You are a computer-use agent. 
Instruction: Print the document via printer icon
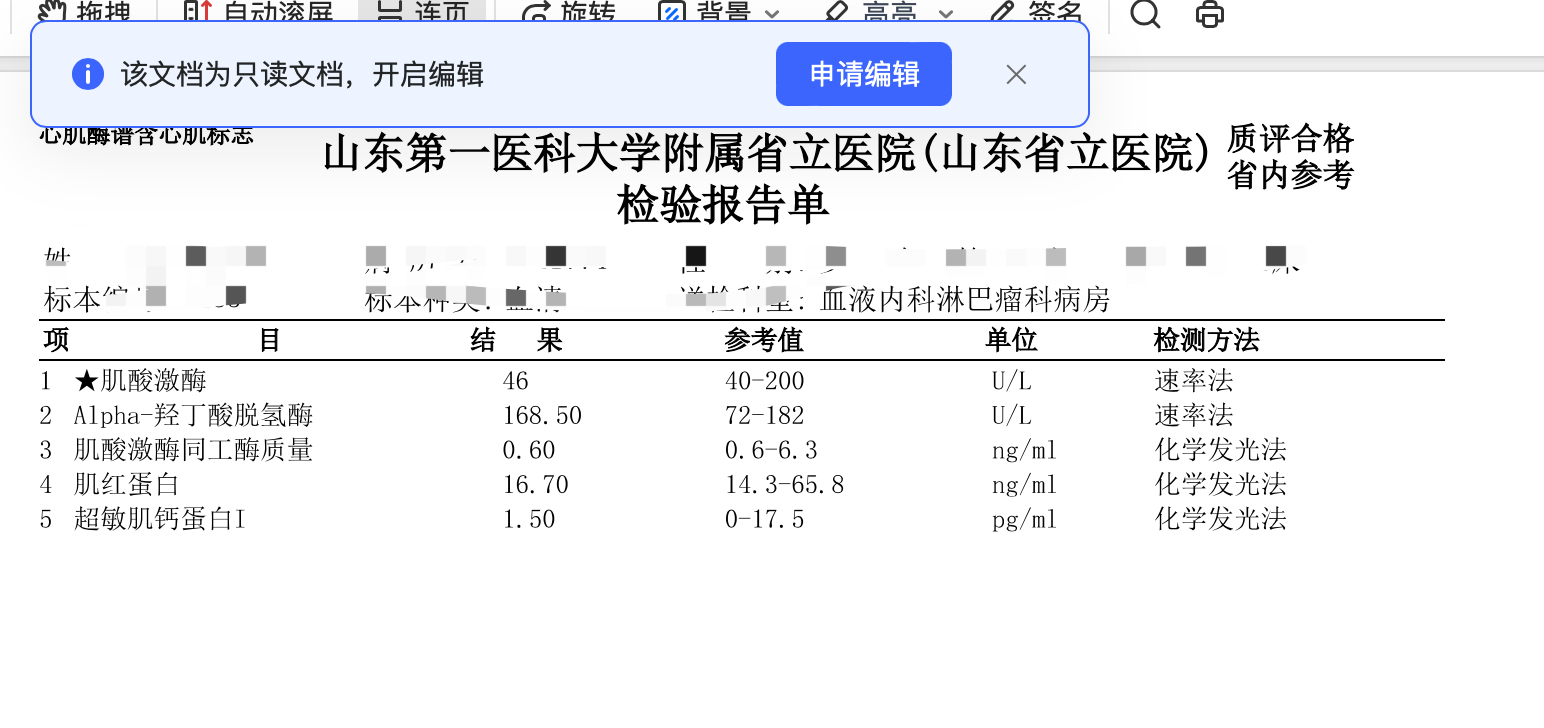[1210, 13]
